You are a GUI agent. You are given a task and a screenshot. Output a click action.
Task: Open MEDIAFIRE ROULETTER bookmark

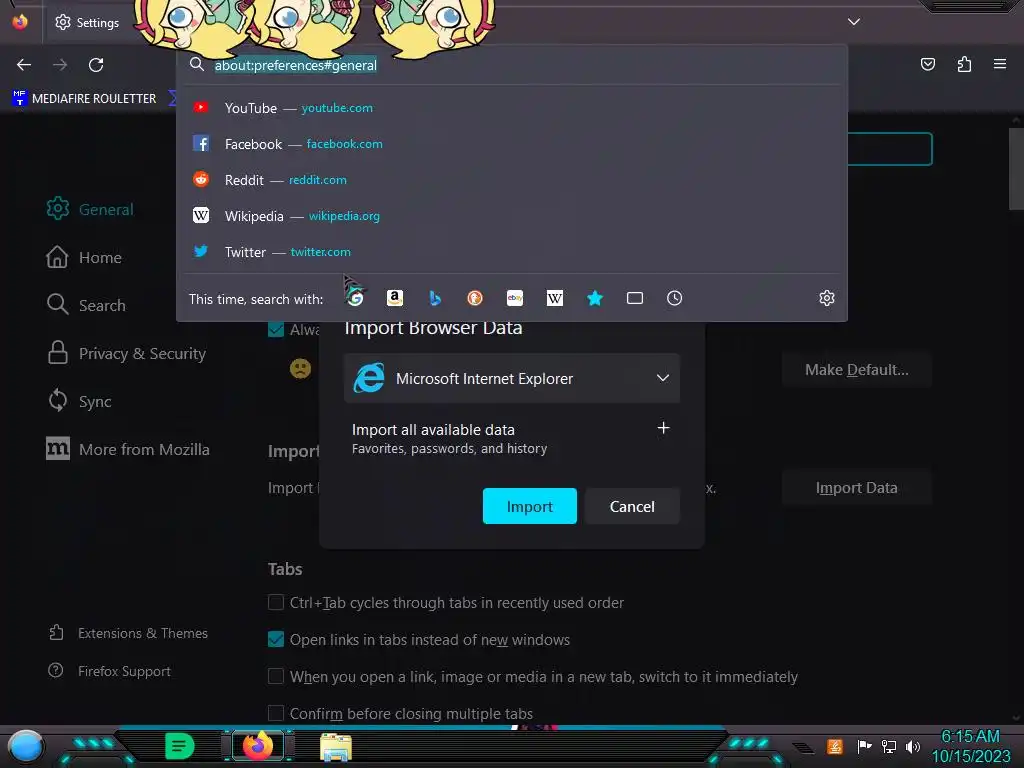(x=85, y=99)
